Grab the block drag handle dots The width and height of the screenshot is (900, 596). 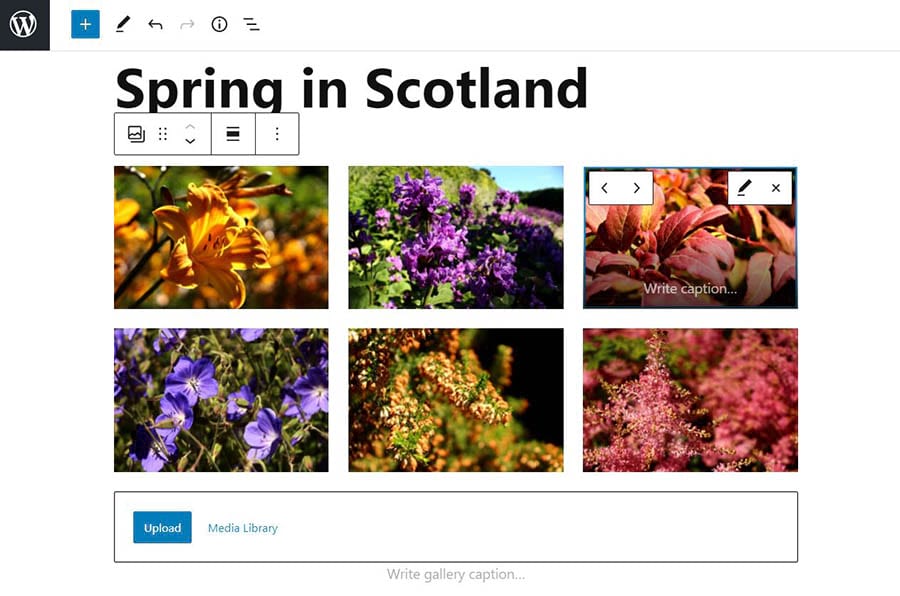[x=163, y=134]
